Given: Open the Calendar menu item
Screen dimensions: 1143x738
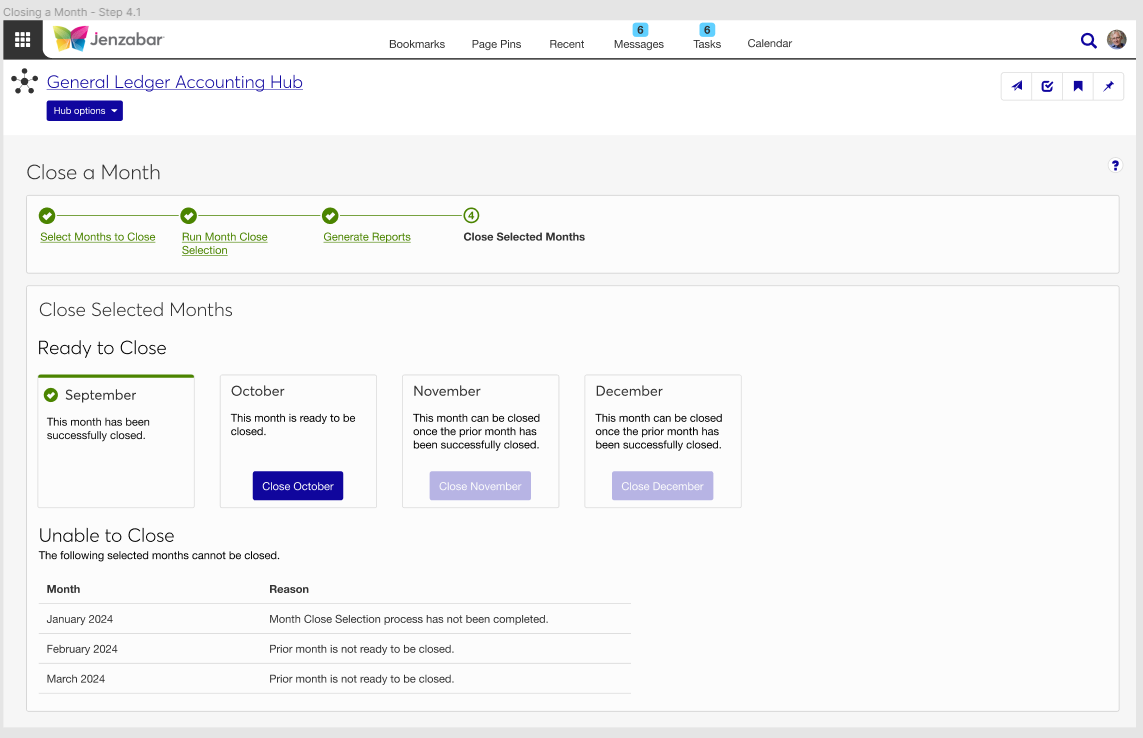Looking at the screenshot, I should [x=770, y=44].
